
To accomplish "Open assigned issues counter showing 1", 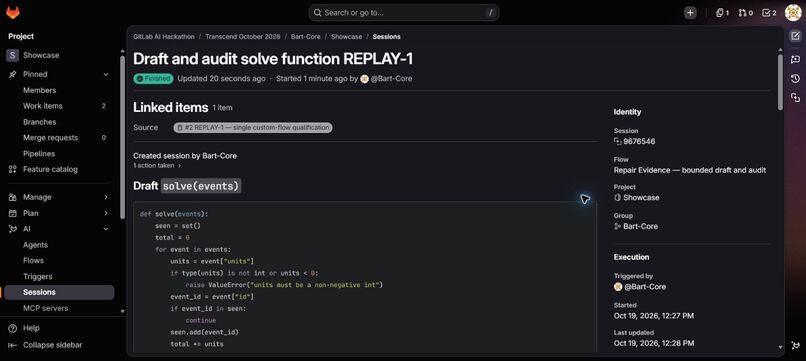I will (722, 13).
